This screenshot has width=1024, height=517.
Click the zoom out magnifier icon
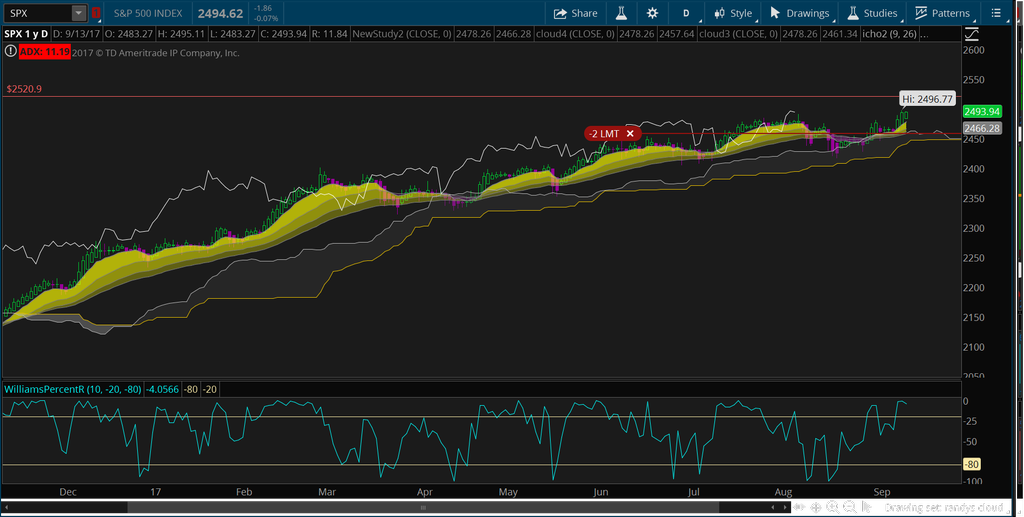[850, 507]
